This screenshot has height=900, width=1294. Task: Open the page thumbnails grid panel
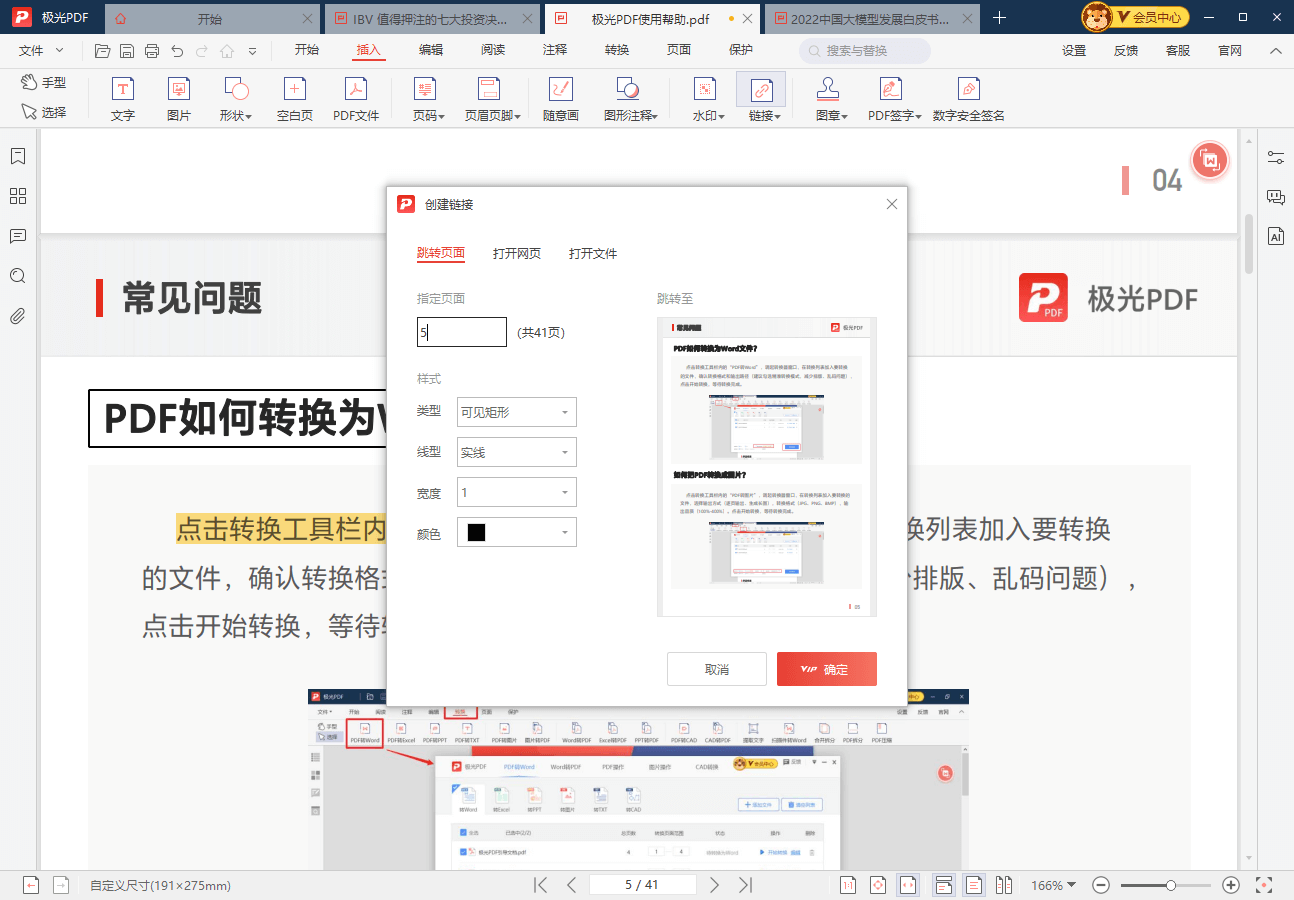(x=18, y=196)
